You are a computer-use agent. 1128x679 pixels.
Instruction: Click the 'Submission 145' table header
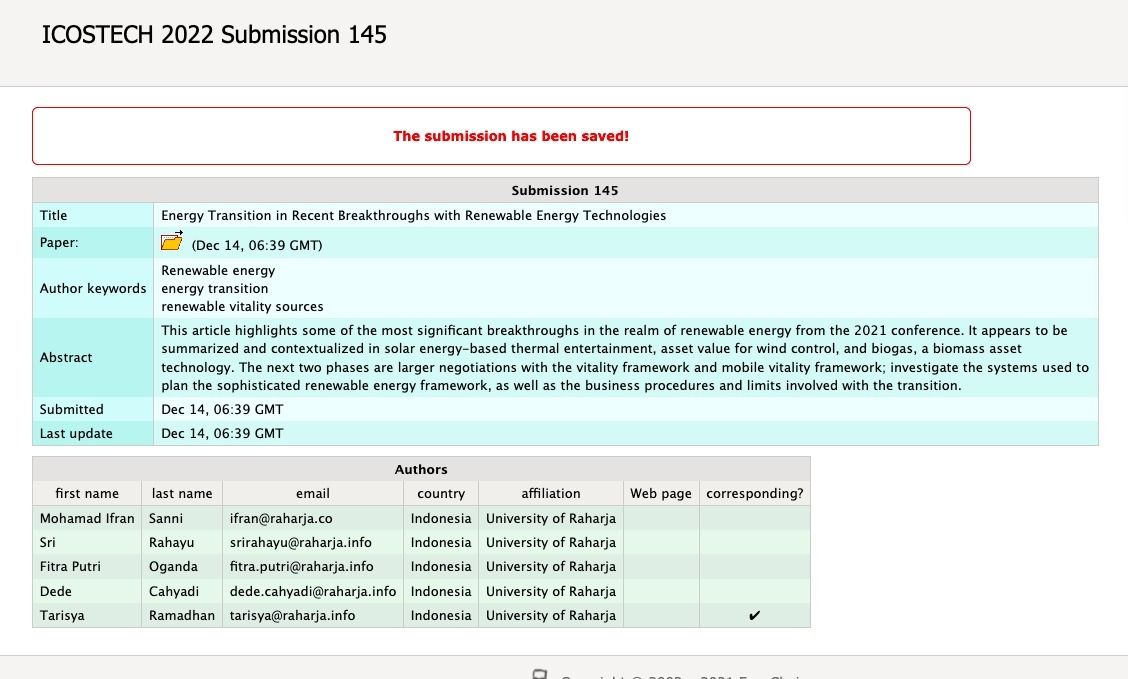click(x=565, y=191)
